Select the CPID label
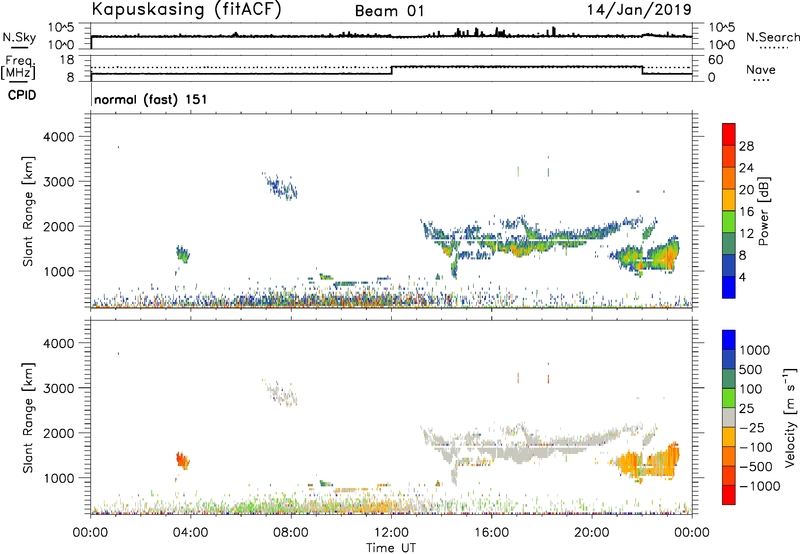Viewport: 800px width, 554px height. [22, 95]
